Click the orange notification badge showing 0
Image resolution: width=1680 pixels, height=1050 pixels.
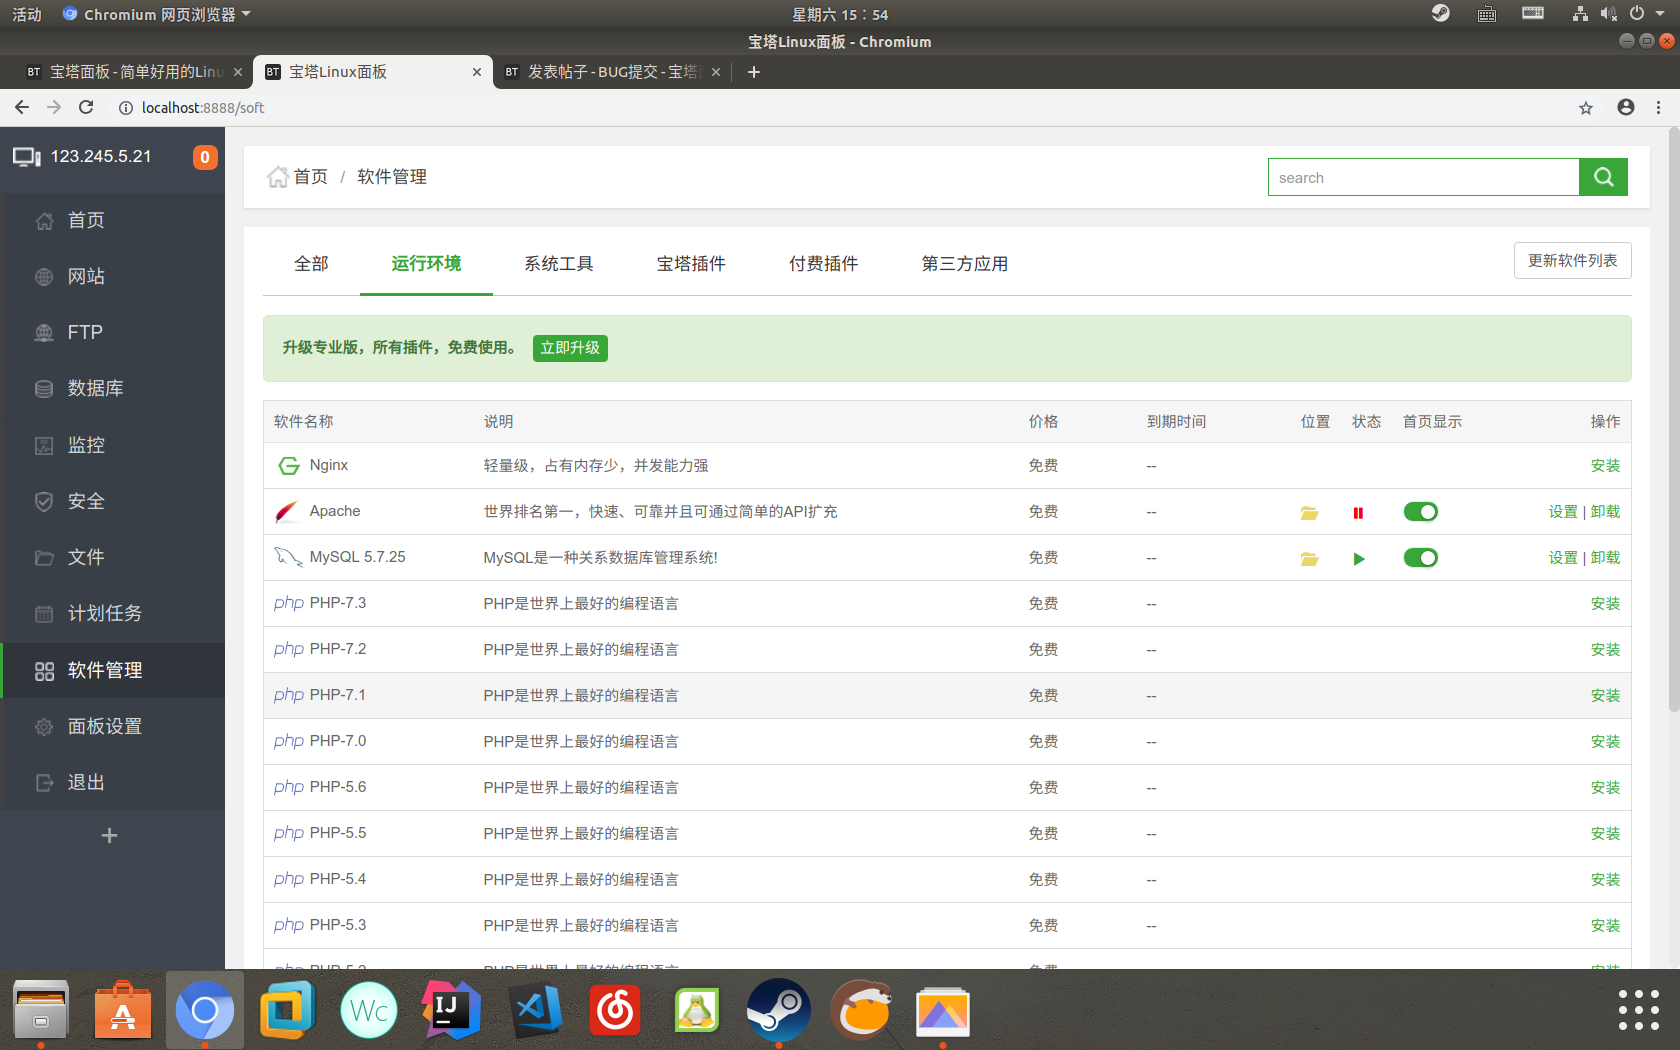(x=205, y=157)
